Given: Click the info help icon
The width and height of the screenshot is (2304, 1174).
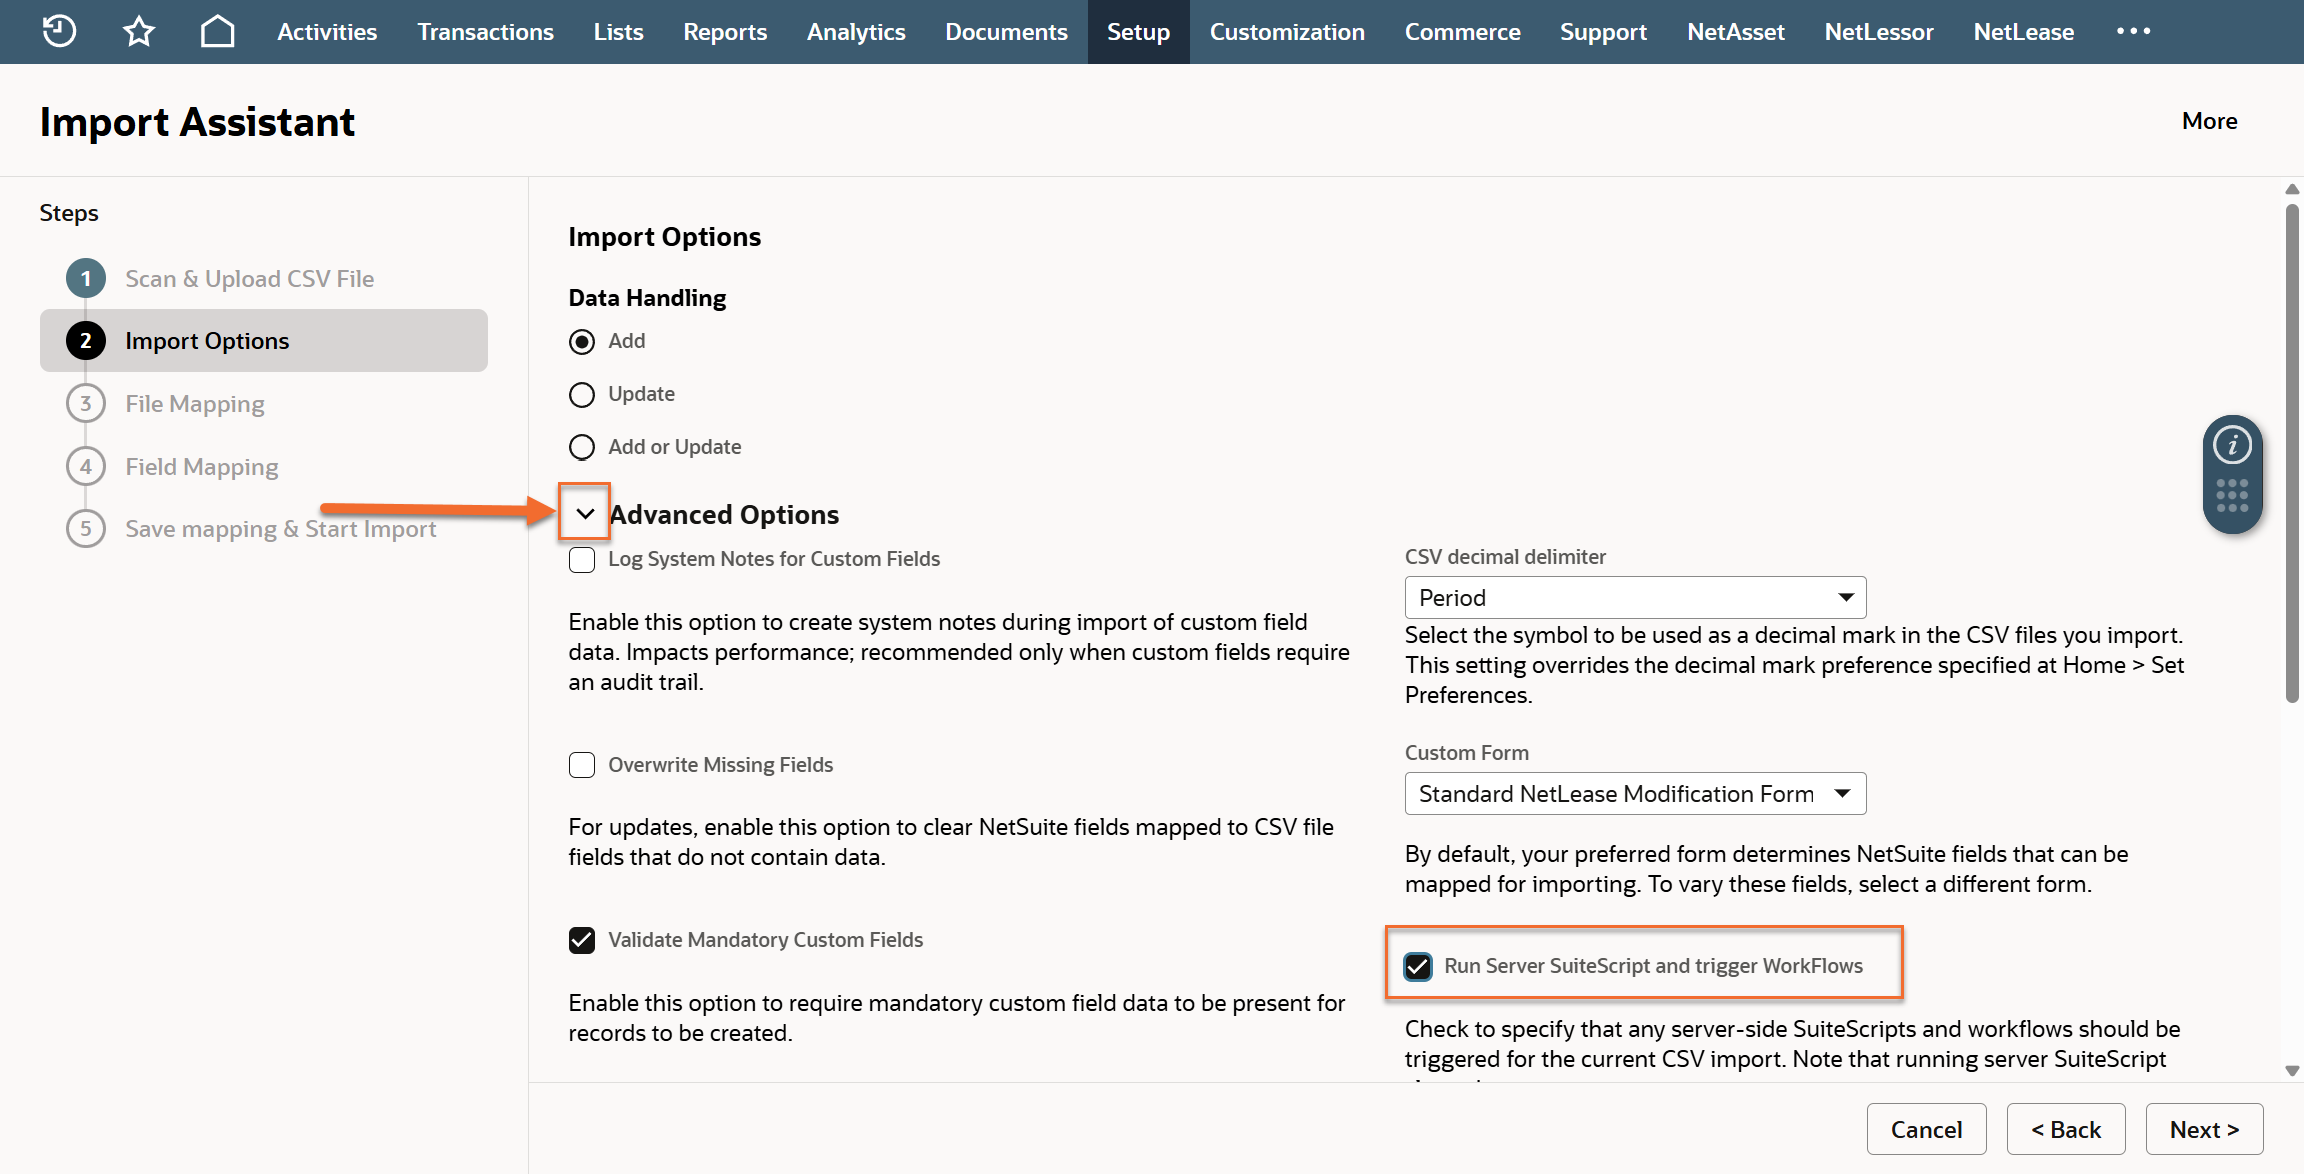Looking at the screenshot, I should [2232, 445].
